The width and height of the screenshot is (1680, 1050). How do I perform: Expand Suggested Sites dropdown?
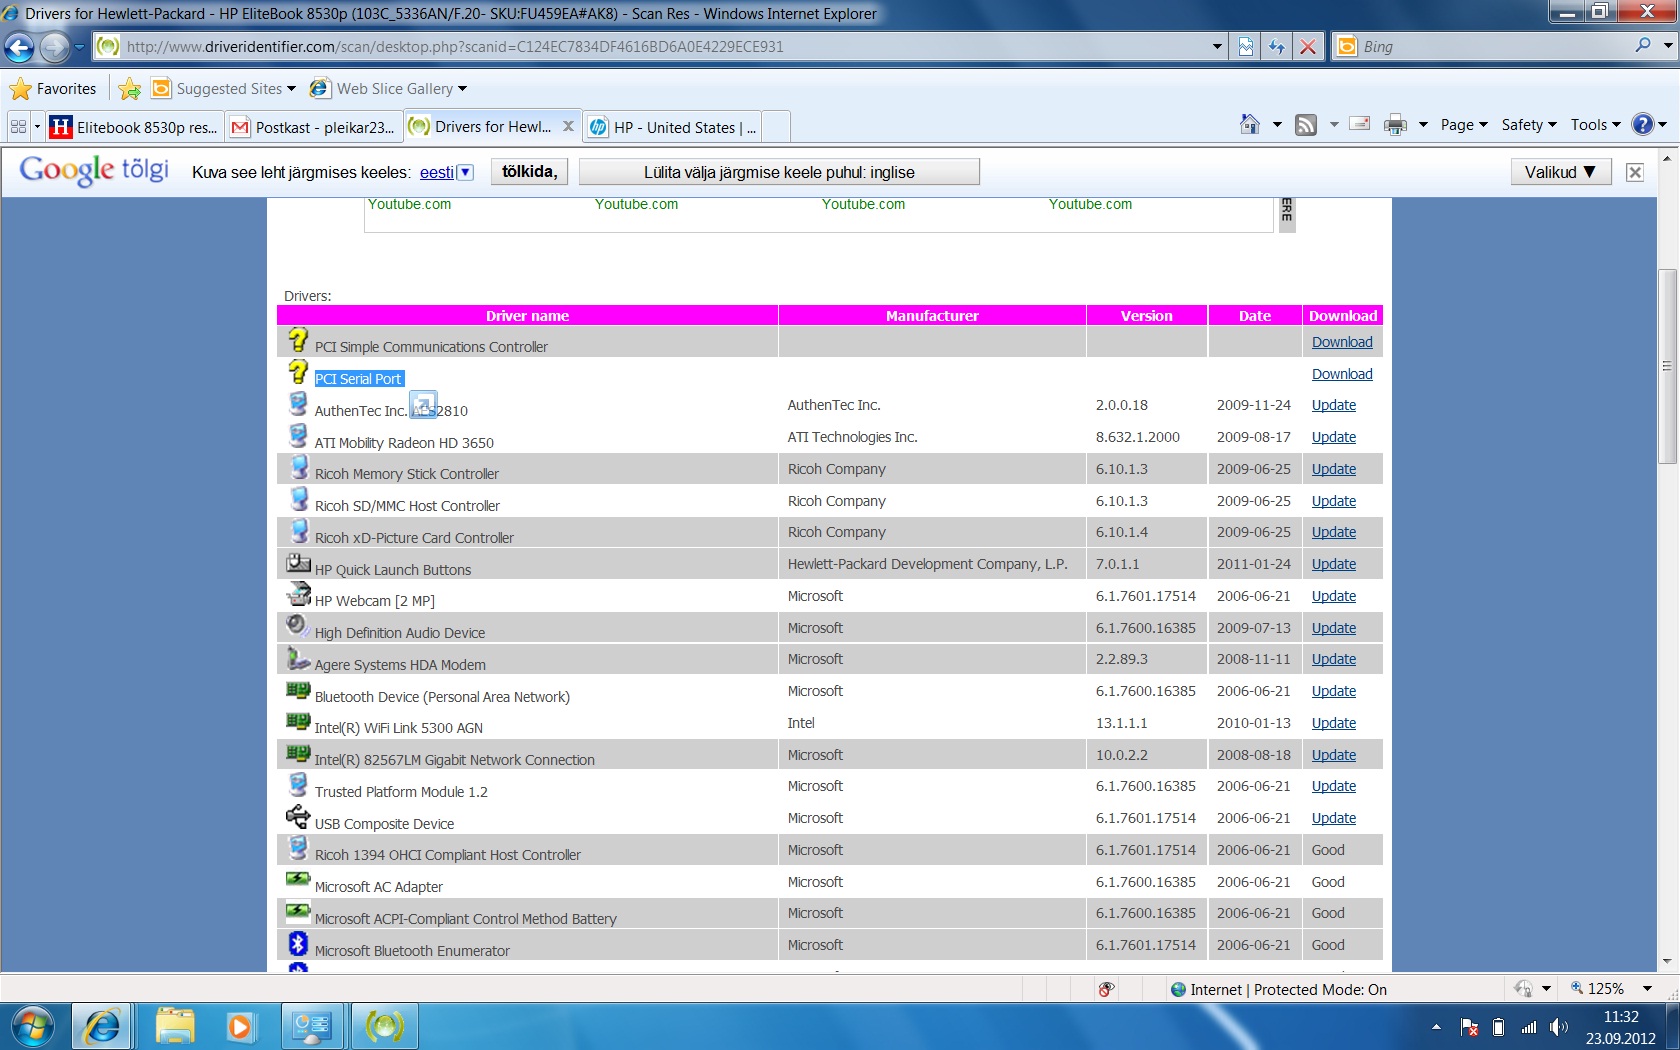point(291,89)
